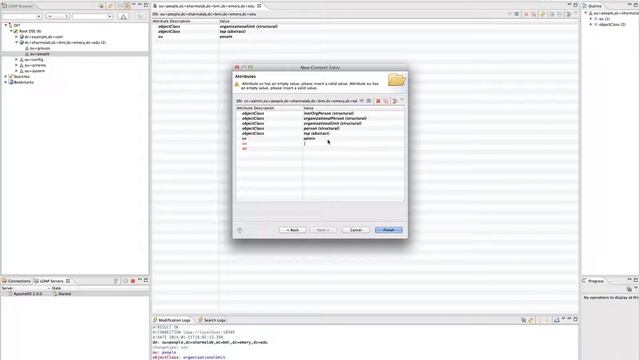This screenshot has width=640, height=360.
Task: Click the Finish button in the dialog
Action: point(389,230)
